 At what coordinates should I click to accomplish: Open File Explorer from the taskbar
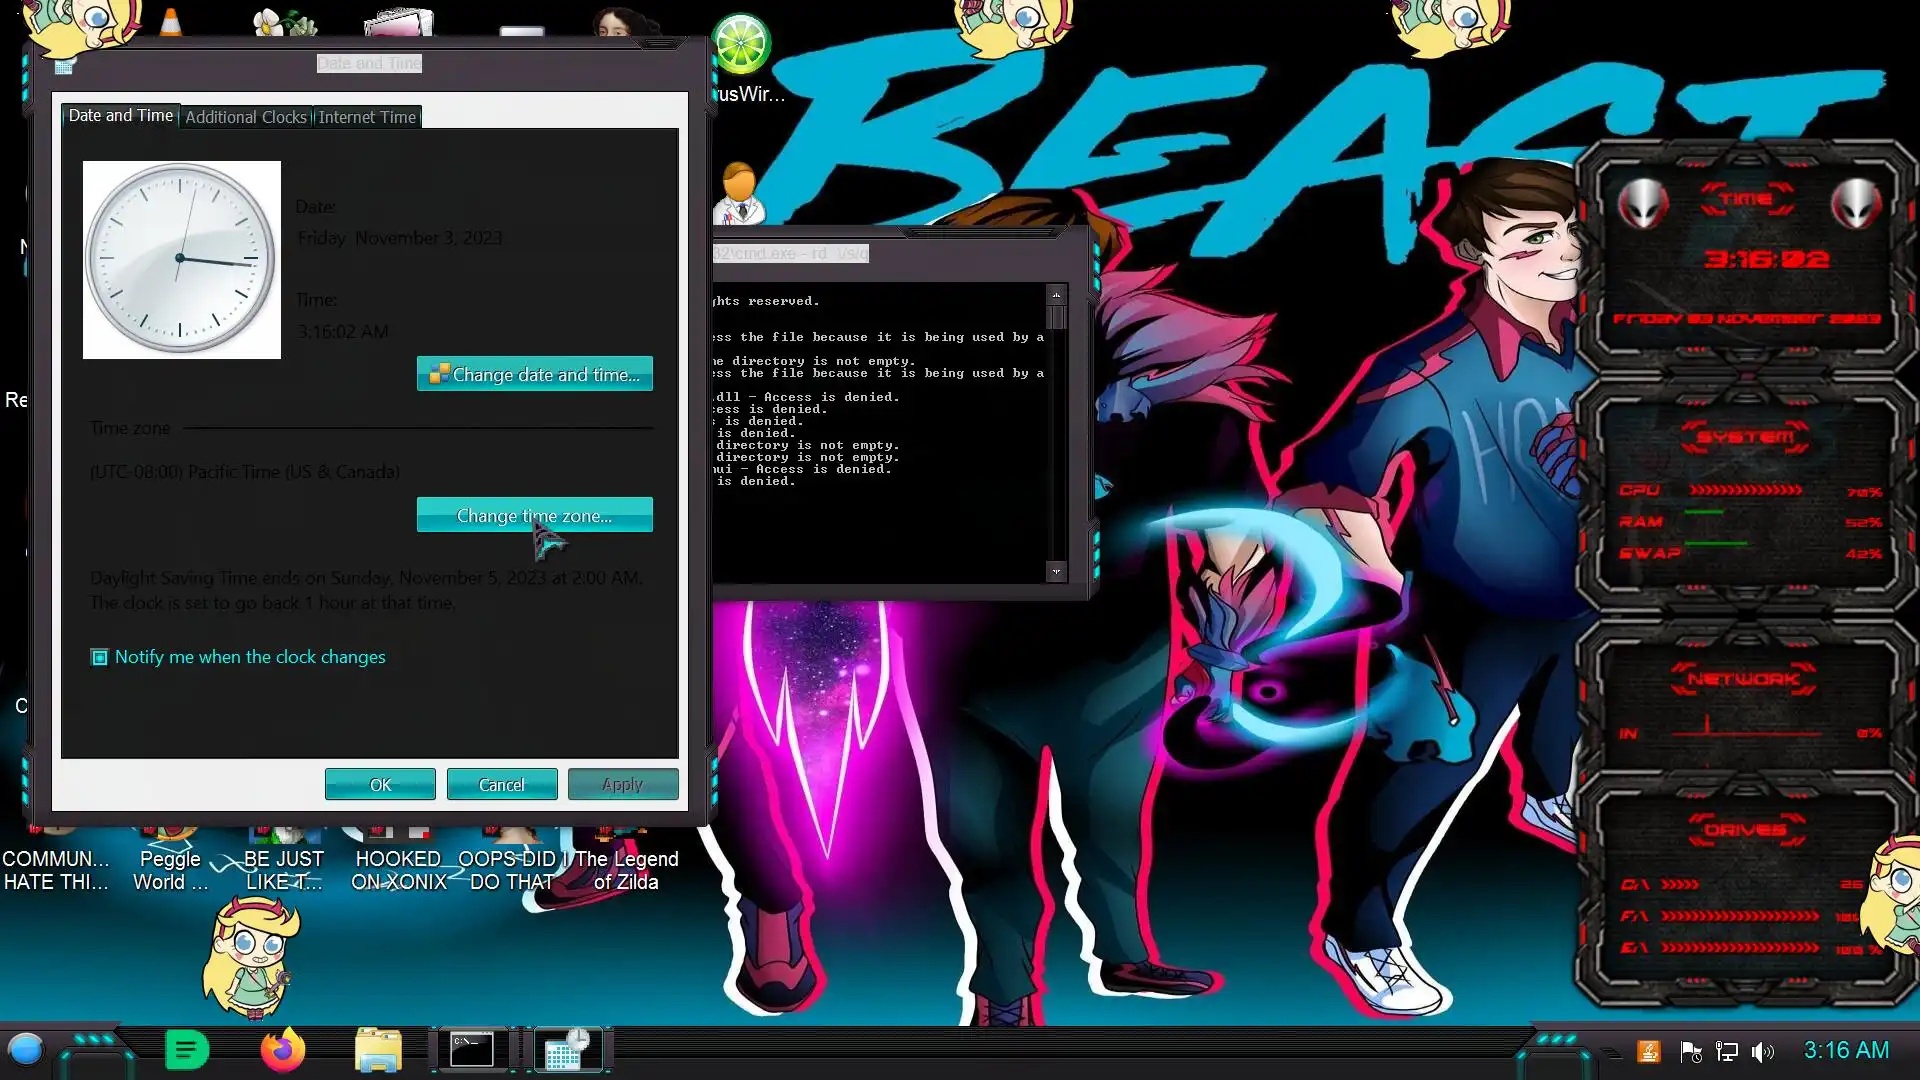[x=378, y=1050]
